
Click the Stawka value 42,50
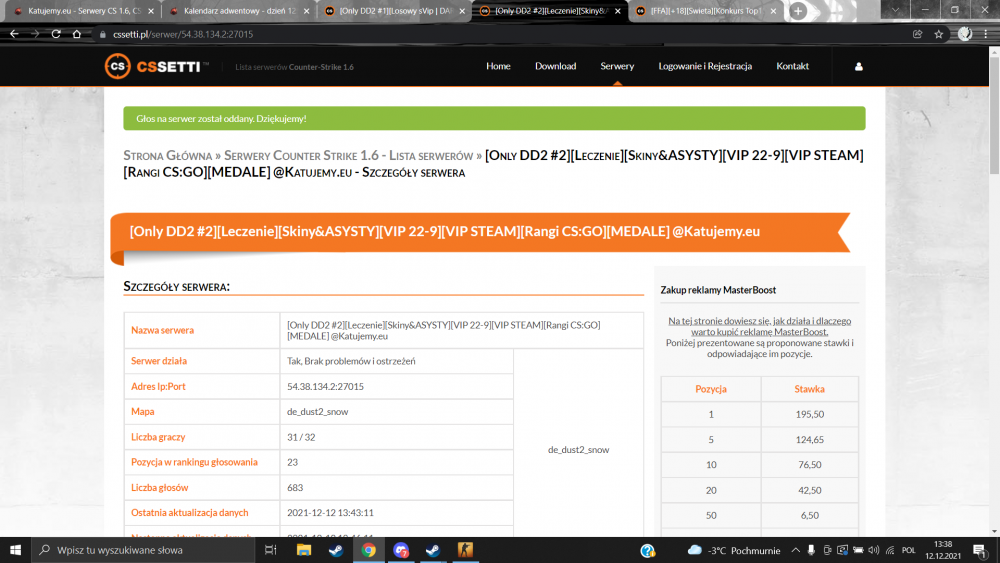point(809,490)
